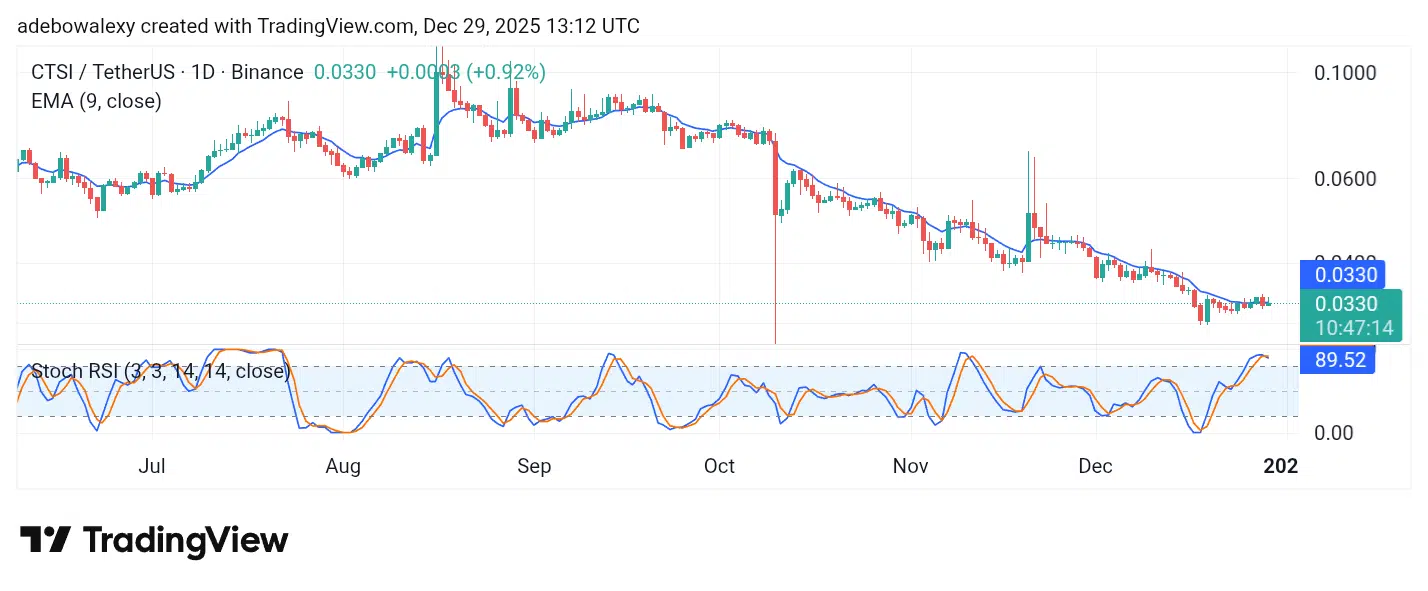Click the TradingView wordmark text
Image resolution: width=1428 pixels, height=591 pixels.
[185, 541]
